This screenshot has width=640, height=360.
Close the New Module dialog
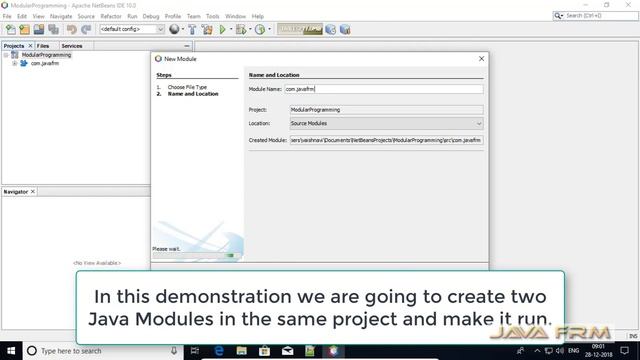tap(481, 59)
